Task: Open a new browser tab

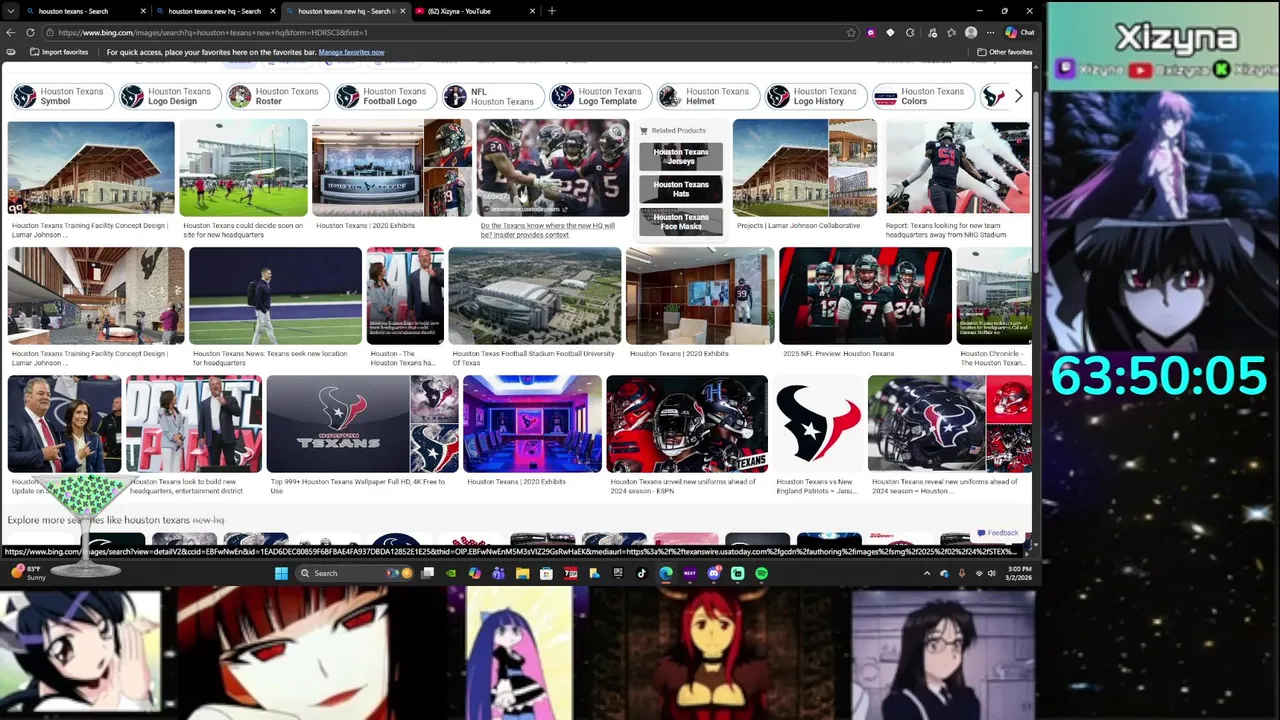Action: 551,11
